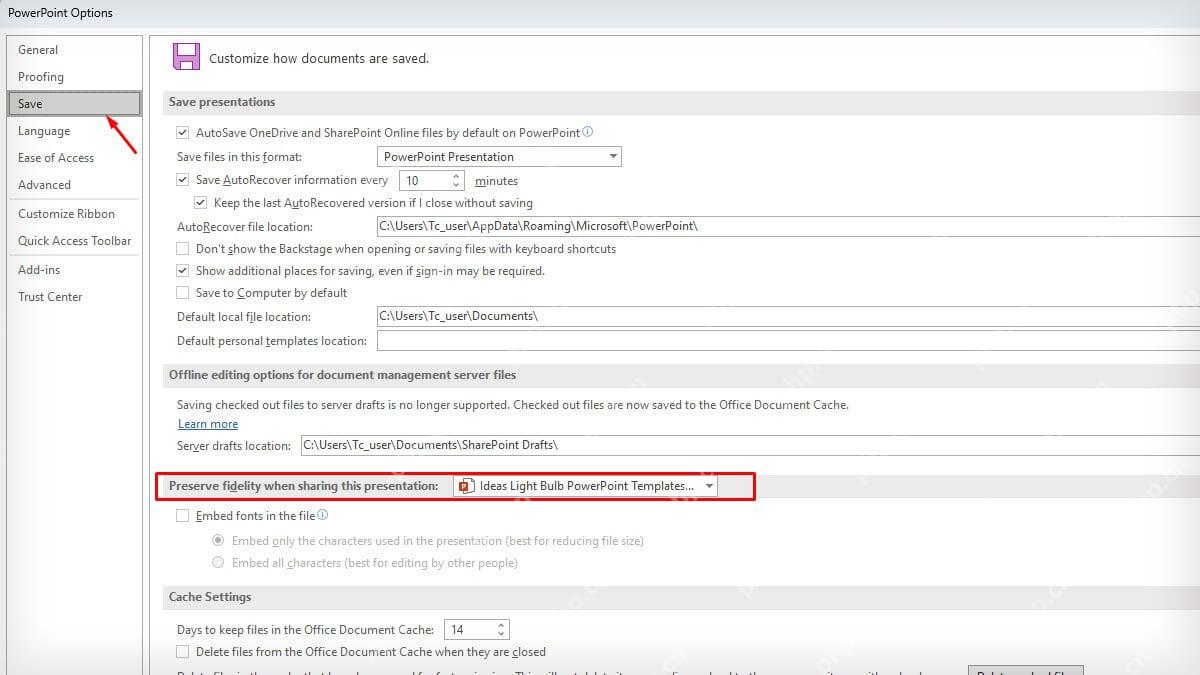Viewport: 1200px width, 675px height.
Task: Decrease AutoRecover minutes with down arrow
Action: [457, 185]
